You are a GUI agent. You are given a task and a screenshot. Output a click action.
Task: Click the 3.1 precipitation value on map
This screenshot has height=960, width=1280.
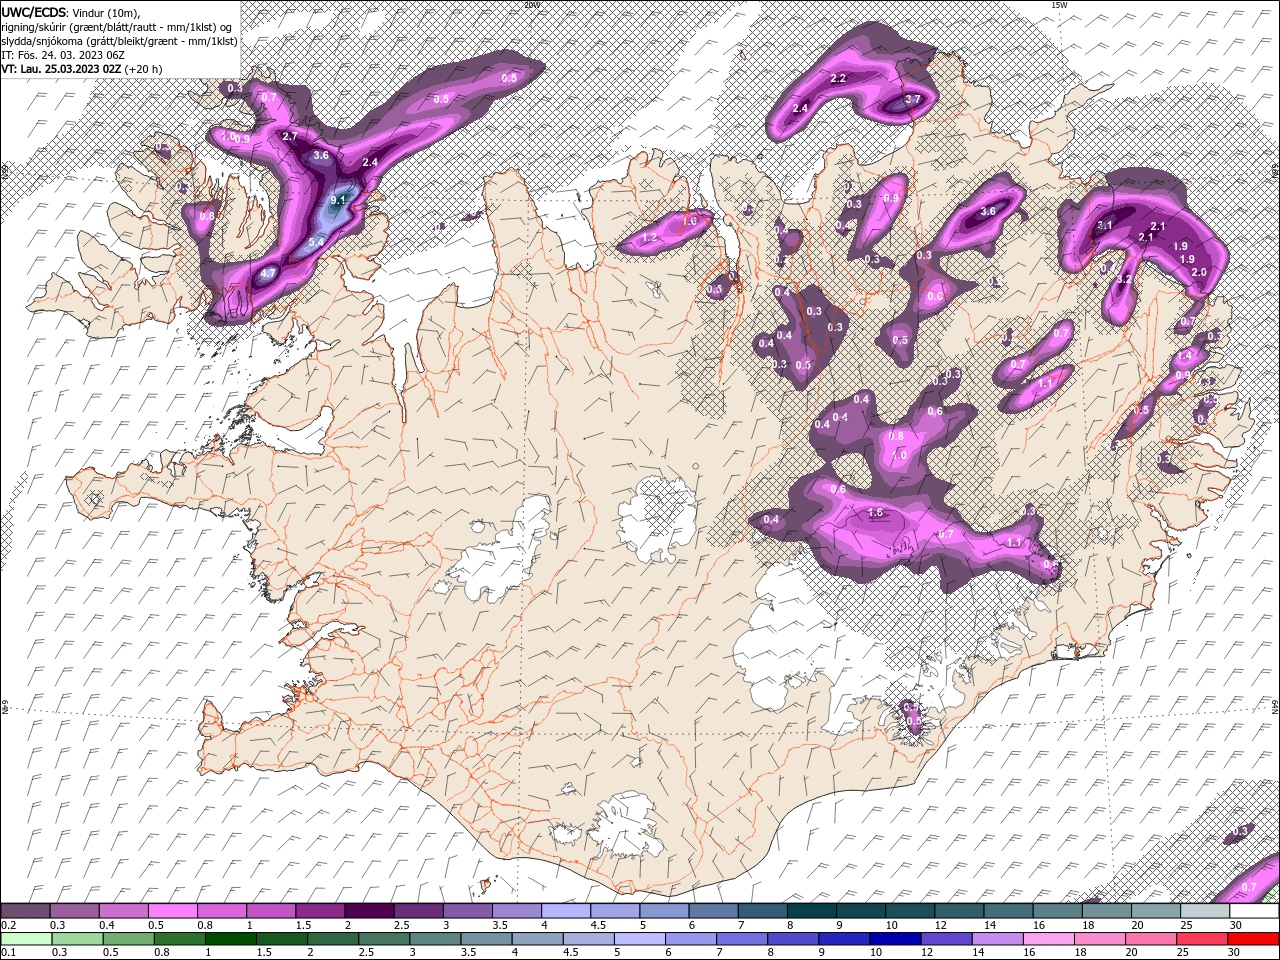[1105, 226]
